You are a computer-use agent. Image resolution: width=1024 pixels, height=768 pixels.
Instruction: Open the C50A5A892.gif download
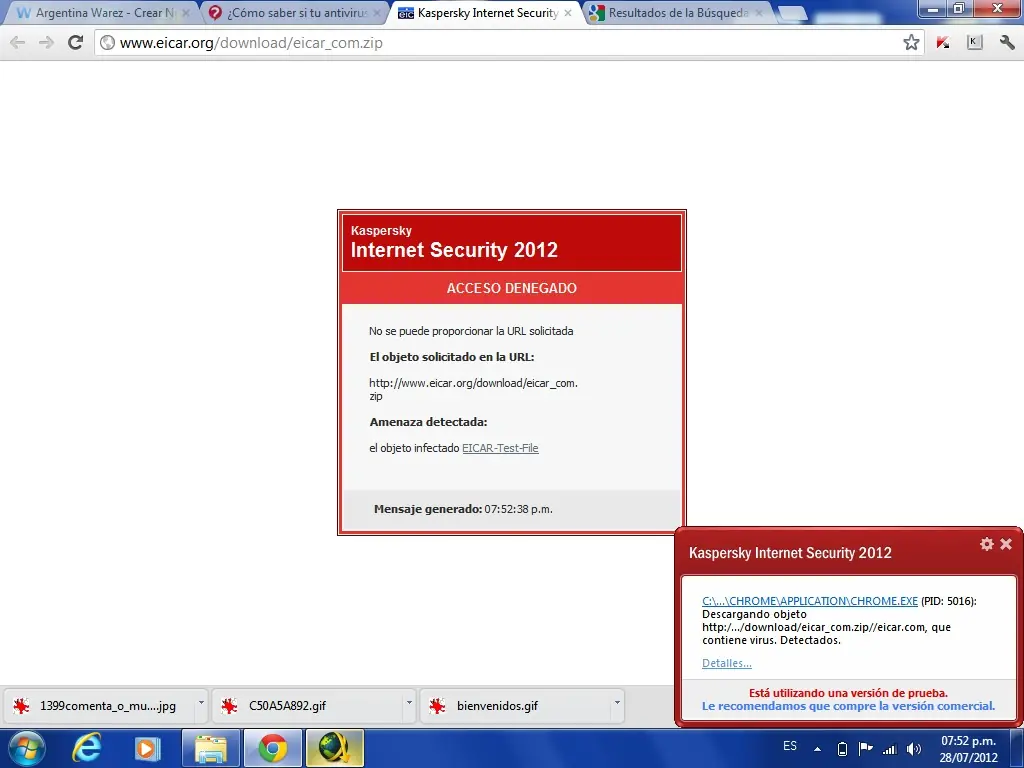click(307, 706)
